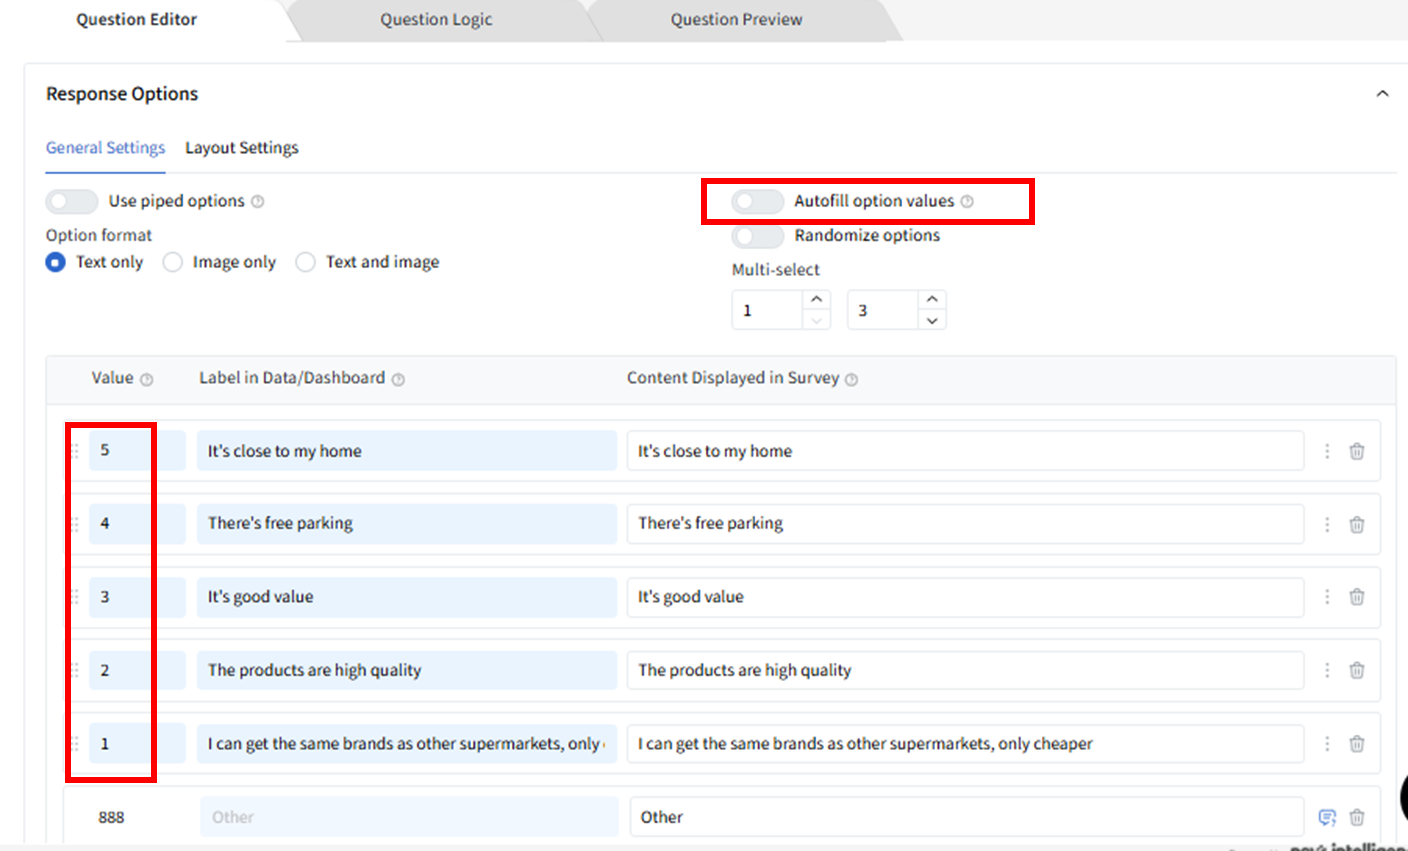Select the "Image only" option format
This screenshot has height=851, width=1408.
pos(173,262)
